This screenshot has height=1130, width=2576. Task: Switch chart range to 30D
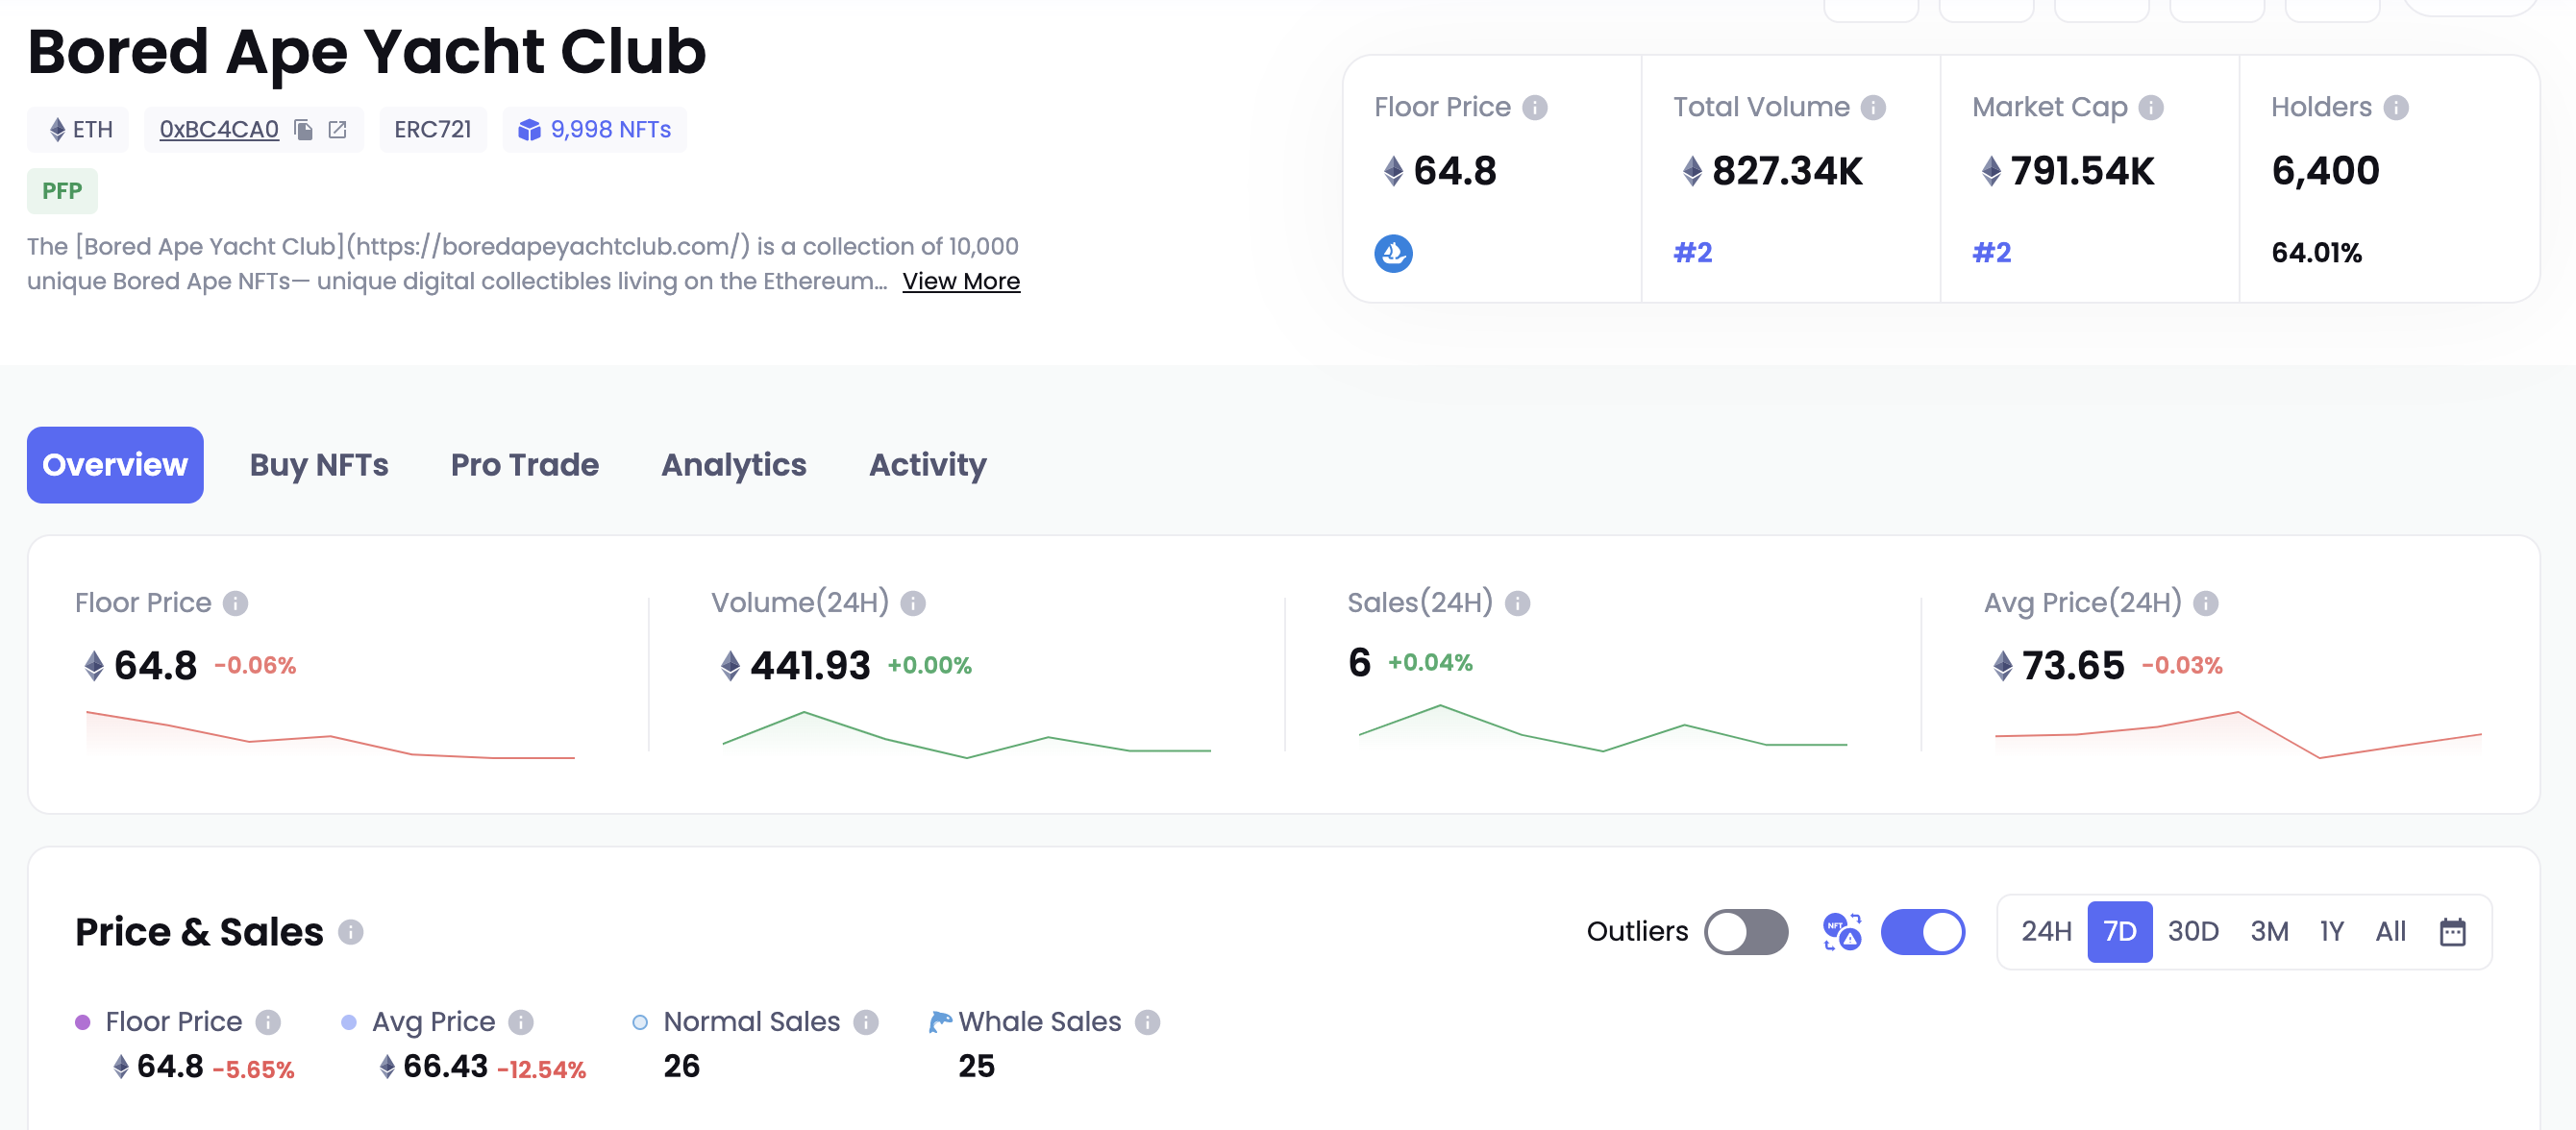tap(2193, 931)
